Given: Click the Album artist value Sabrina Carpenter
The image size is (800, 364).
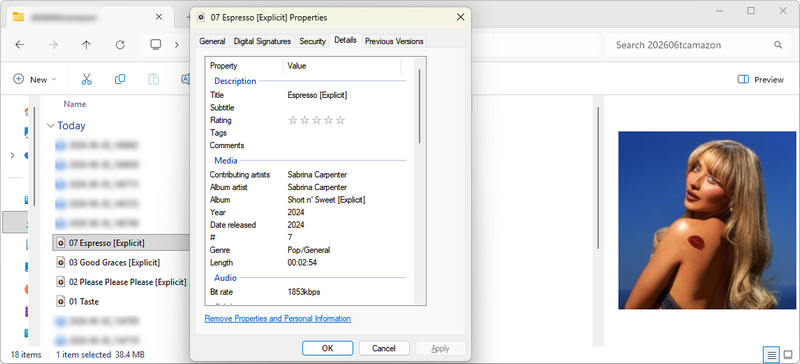Looking at the screenshot, I should 317,187.
